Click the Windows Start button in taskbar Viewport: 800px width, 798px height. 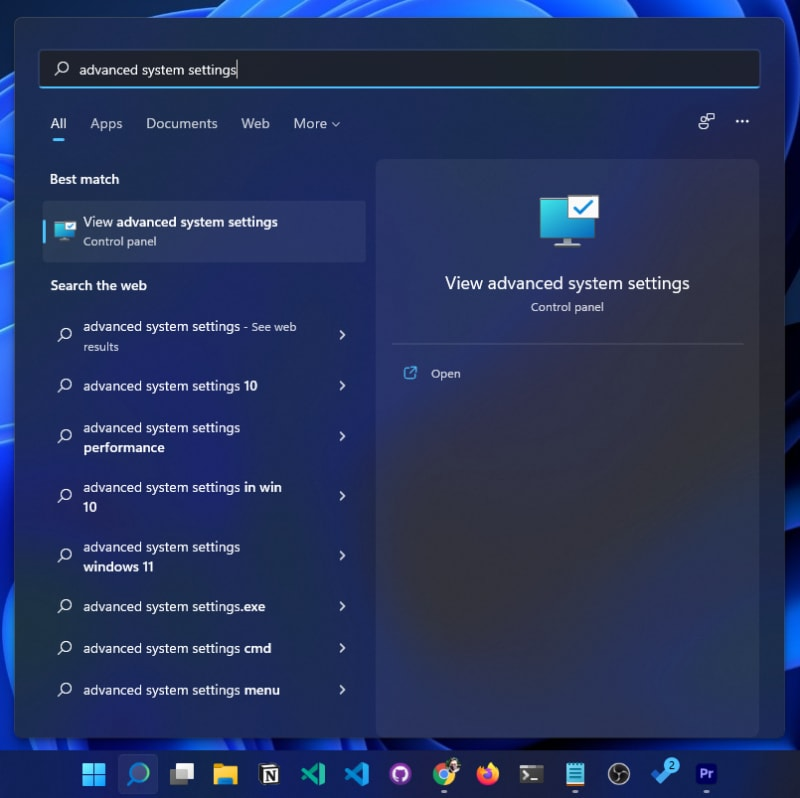pos(94,774)
